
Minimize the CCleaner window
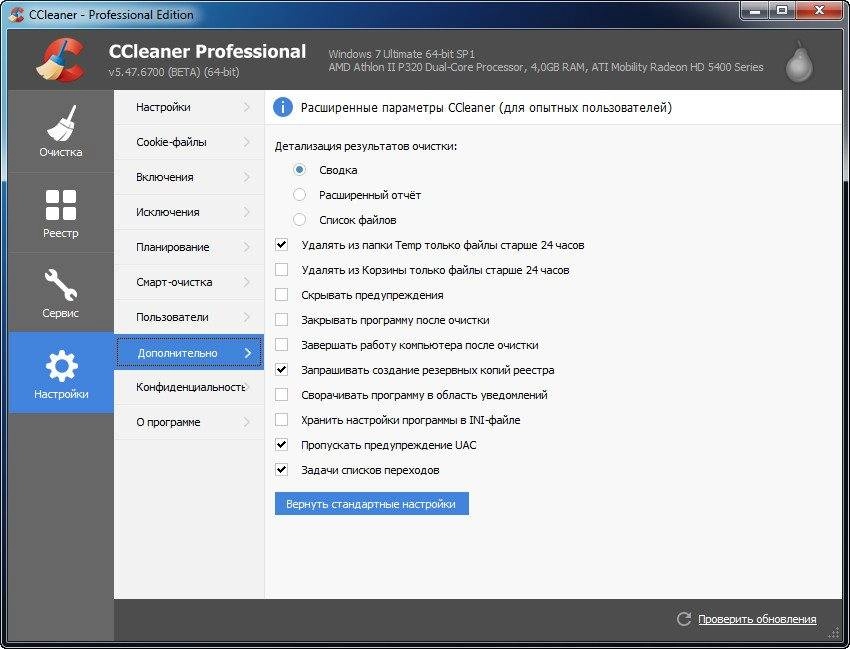(755, 11)
